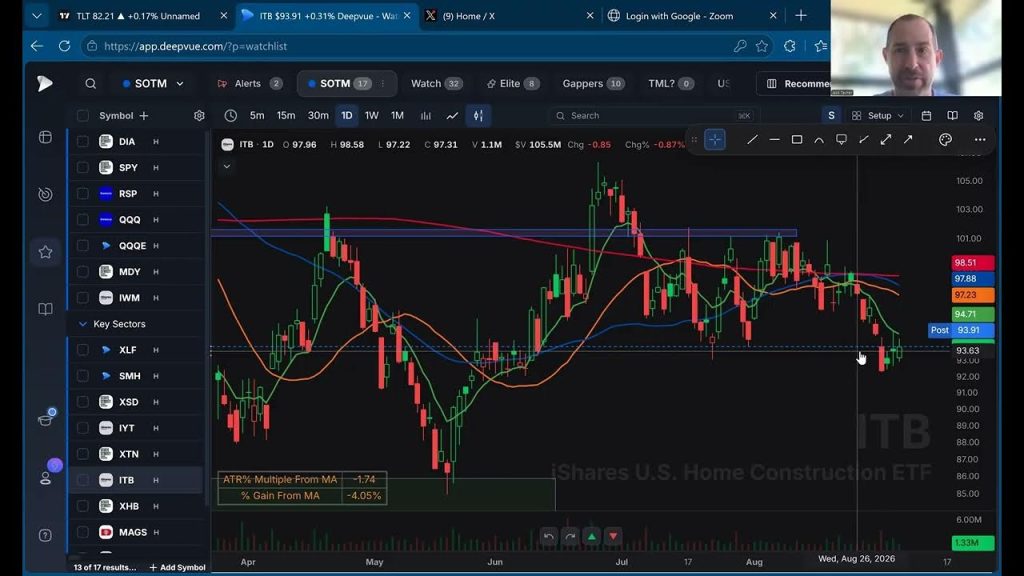Select the 1W timeframe button
This screenshot has height=576, width=1024.
(372, 116)
